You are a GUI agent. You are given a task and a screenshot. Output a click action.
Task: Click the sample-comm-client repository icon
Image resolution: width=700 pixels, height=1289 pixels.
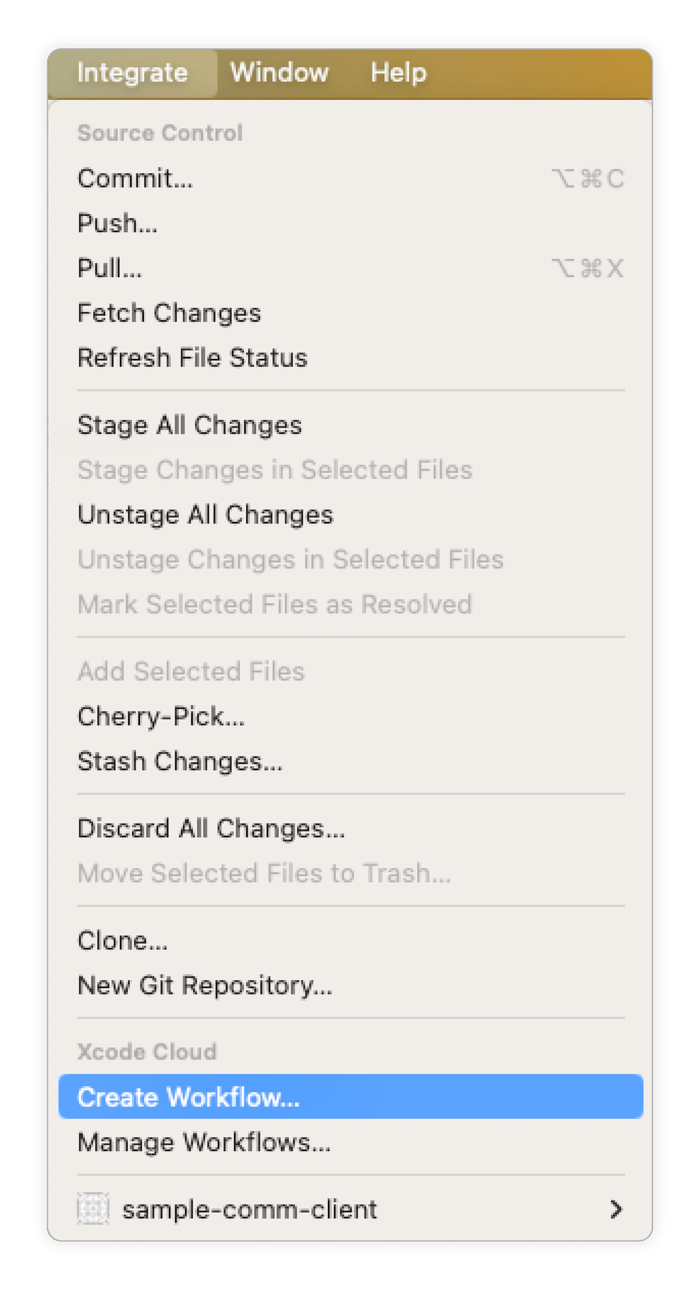coord(94,1208)
